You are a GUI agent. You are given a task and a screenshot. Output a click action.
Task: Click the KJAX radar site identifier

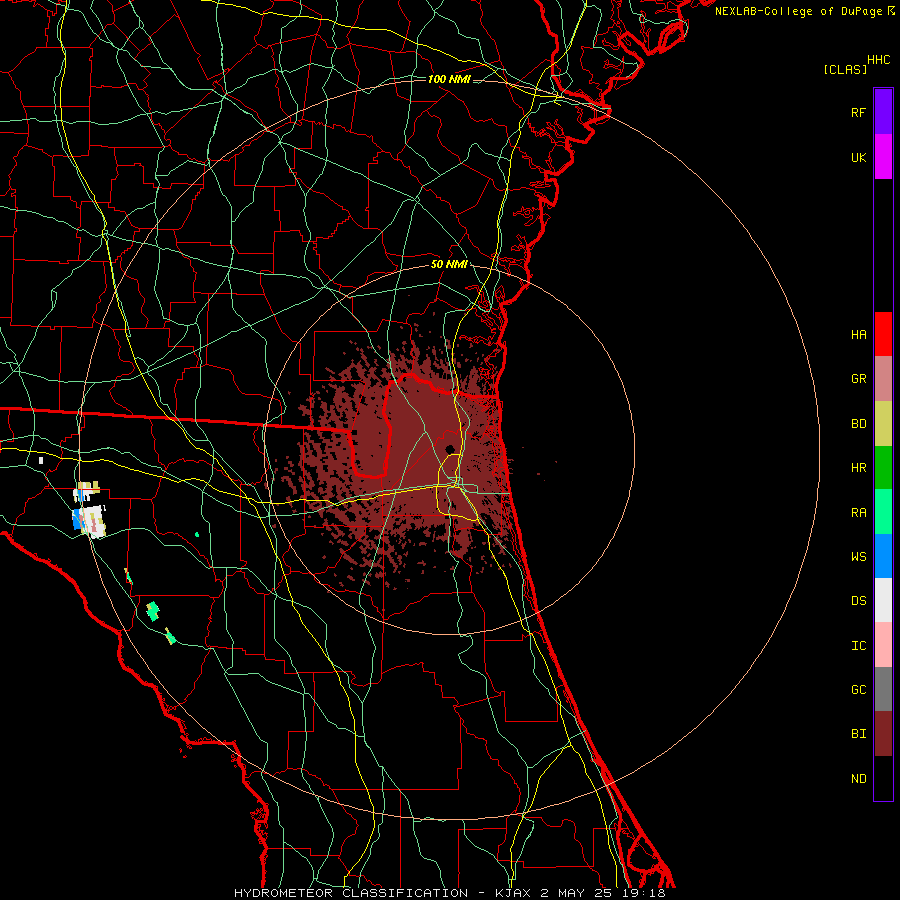click(x=515, y=893)
